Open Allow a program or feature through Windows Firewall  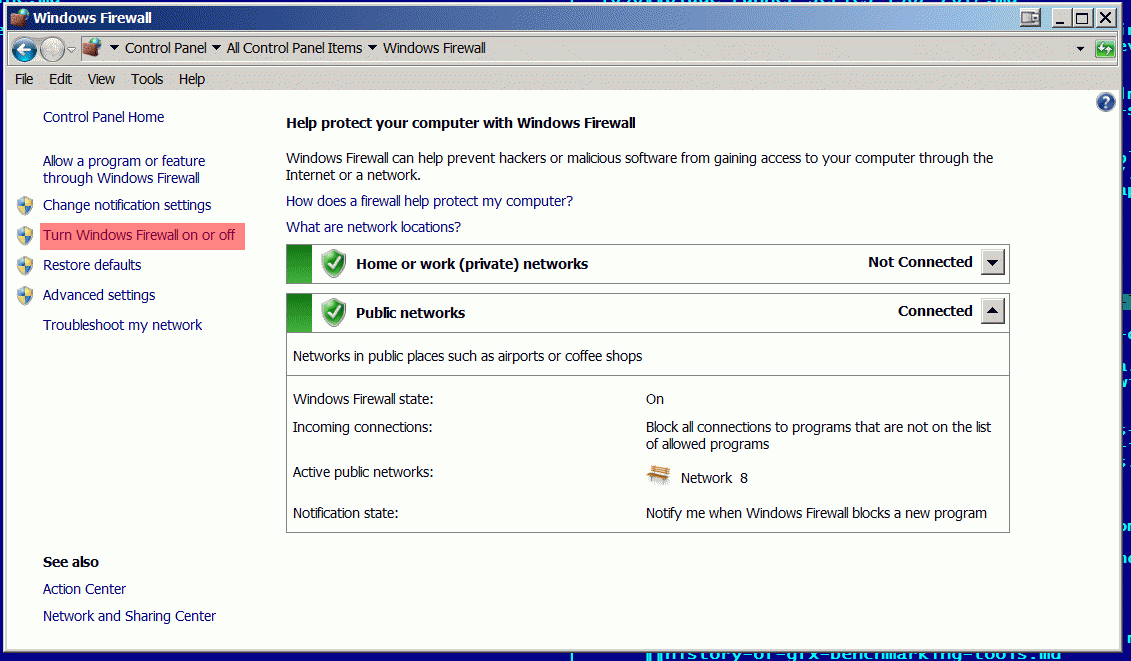coord(123,170)
